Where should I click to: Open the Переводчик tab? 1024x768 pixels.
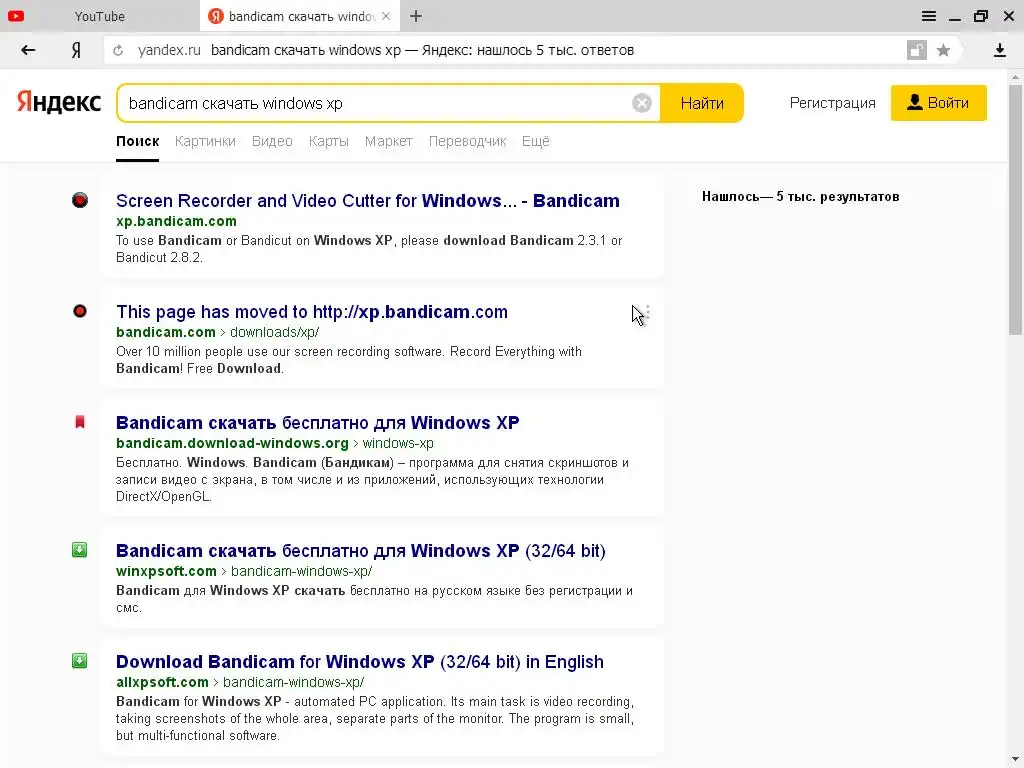pos(467,141)
